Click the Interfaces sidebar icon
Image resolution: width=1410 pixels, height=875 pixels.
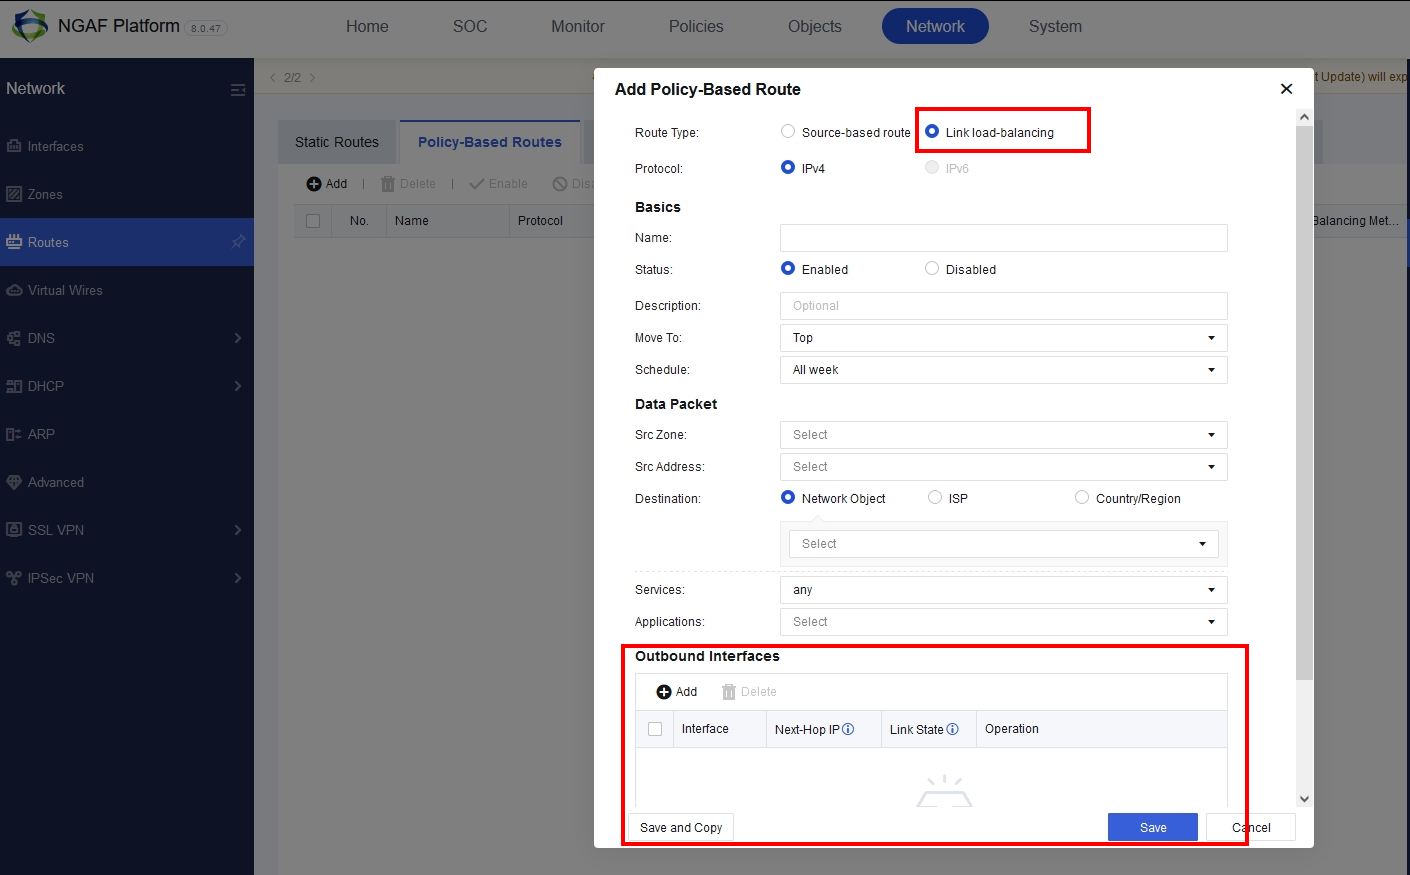coord(14,146)
